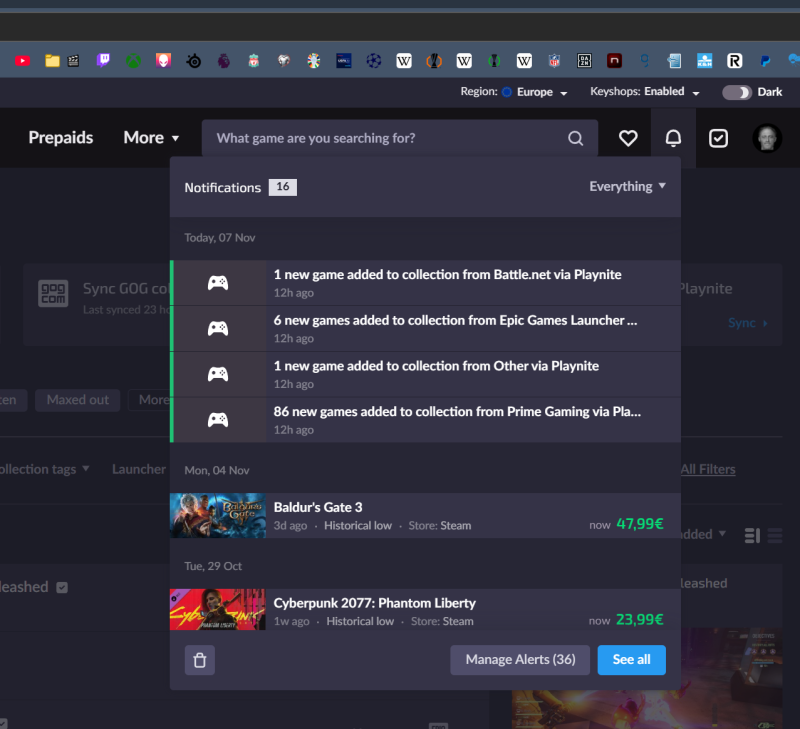Open the NFL shield bookmark
The width and height of the screenshot is (800, 729).
pyautogui.click(x=554, y=61)
